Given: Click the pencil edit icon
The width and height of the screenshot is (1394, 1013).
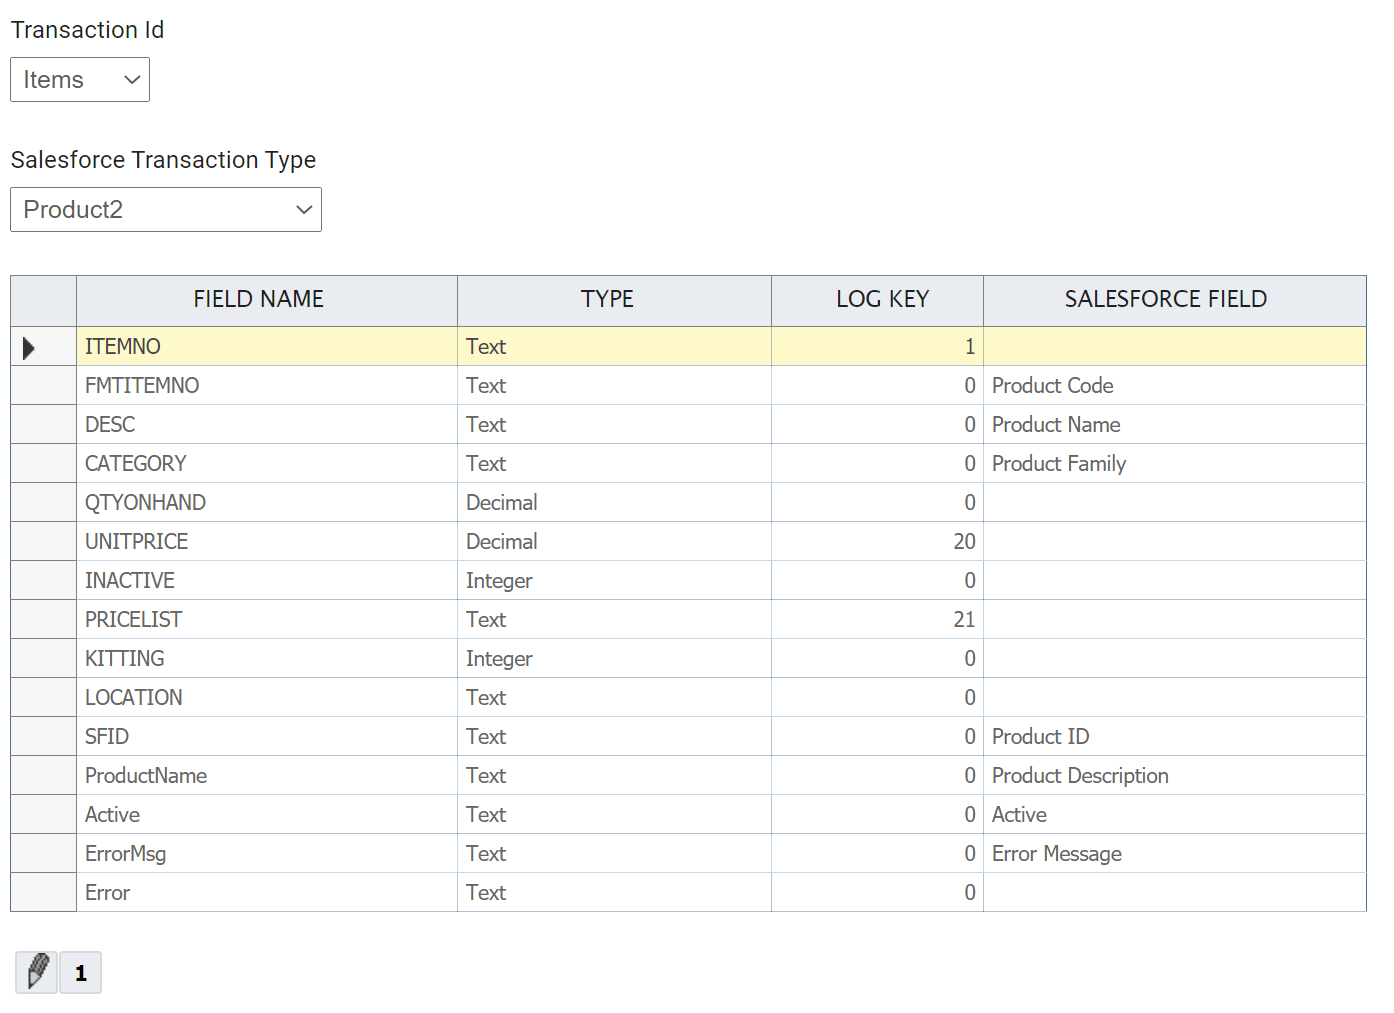Looking at the screenshot, I should [37, 971].
